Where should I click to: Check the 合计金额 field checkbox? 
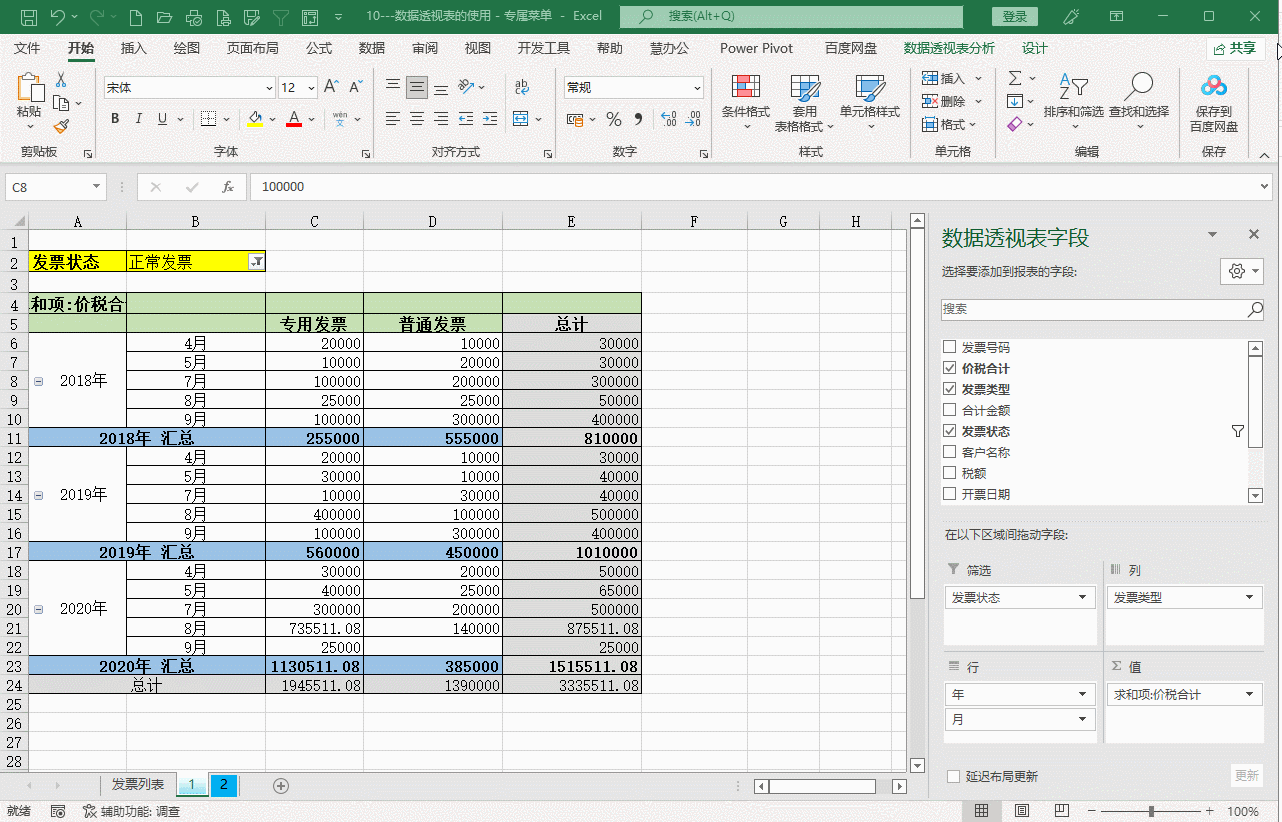point(950,410)
